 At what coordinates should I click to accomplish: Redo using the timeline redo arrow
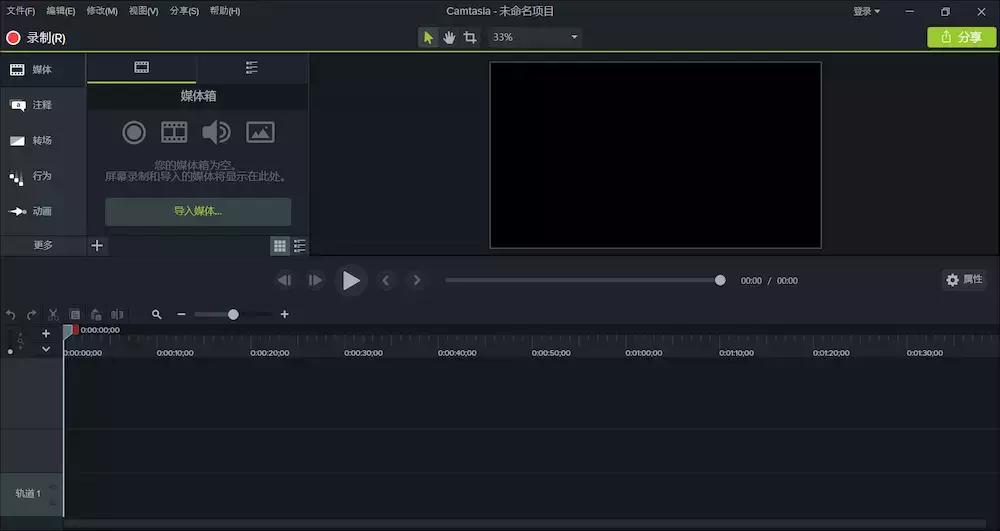coord(31,314)
